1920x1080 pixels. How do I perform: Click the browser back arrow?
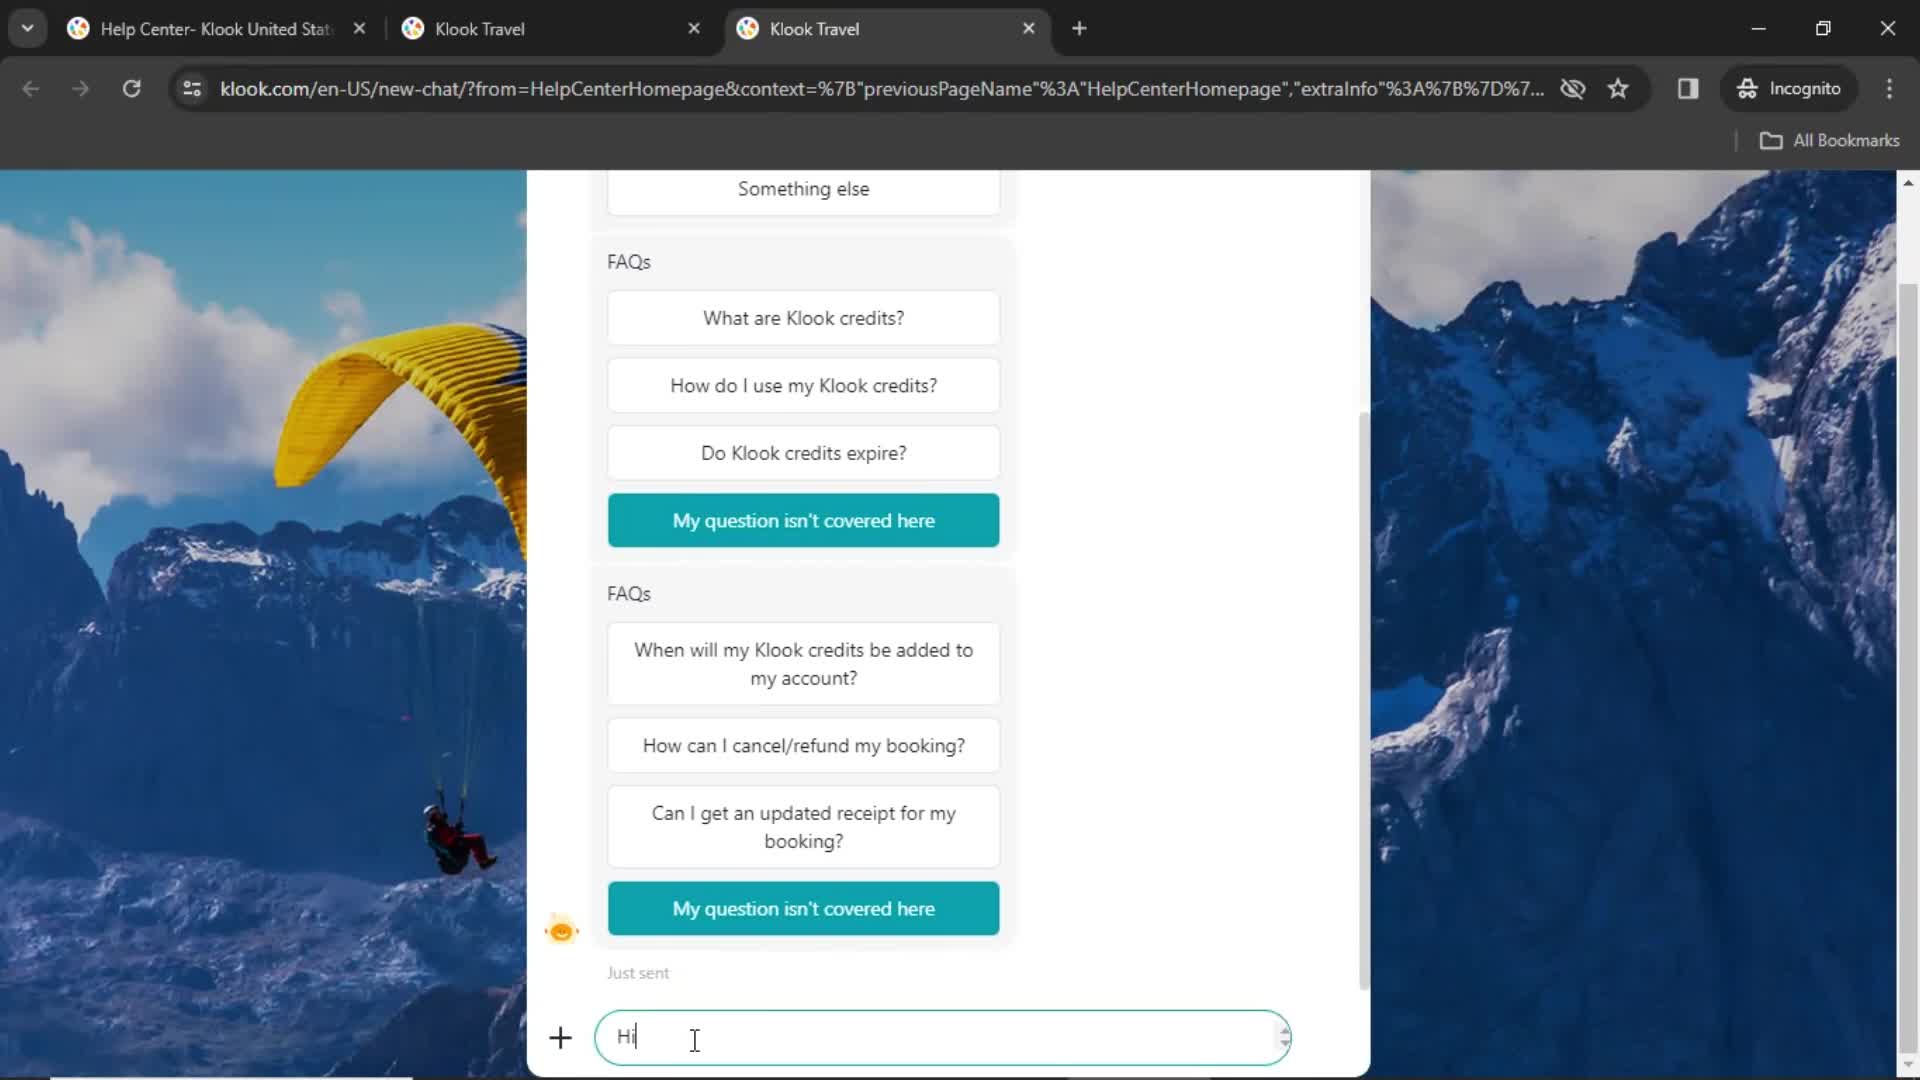tap(31, 89)
